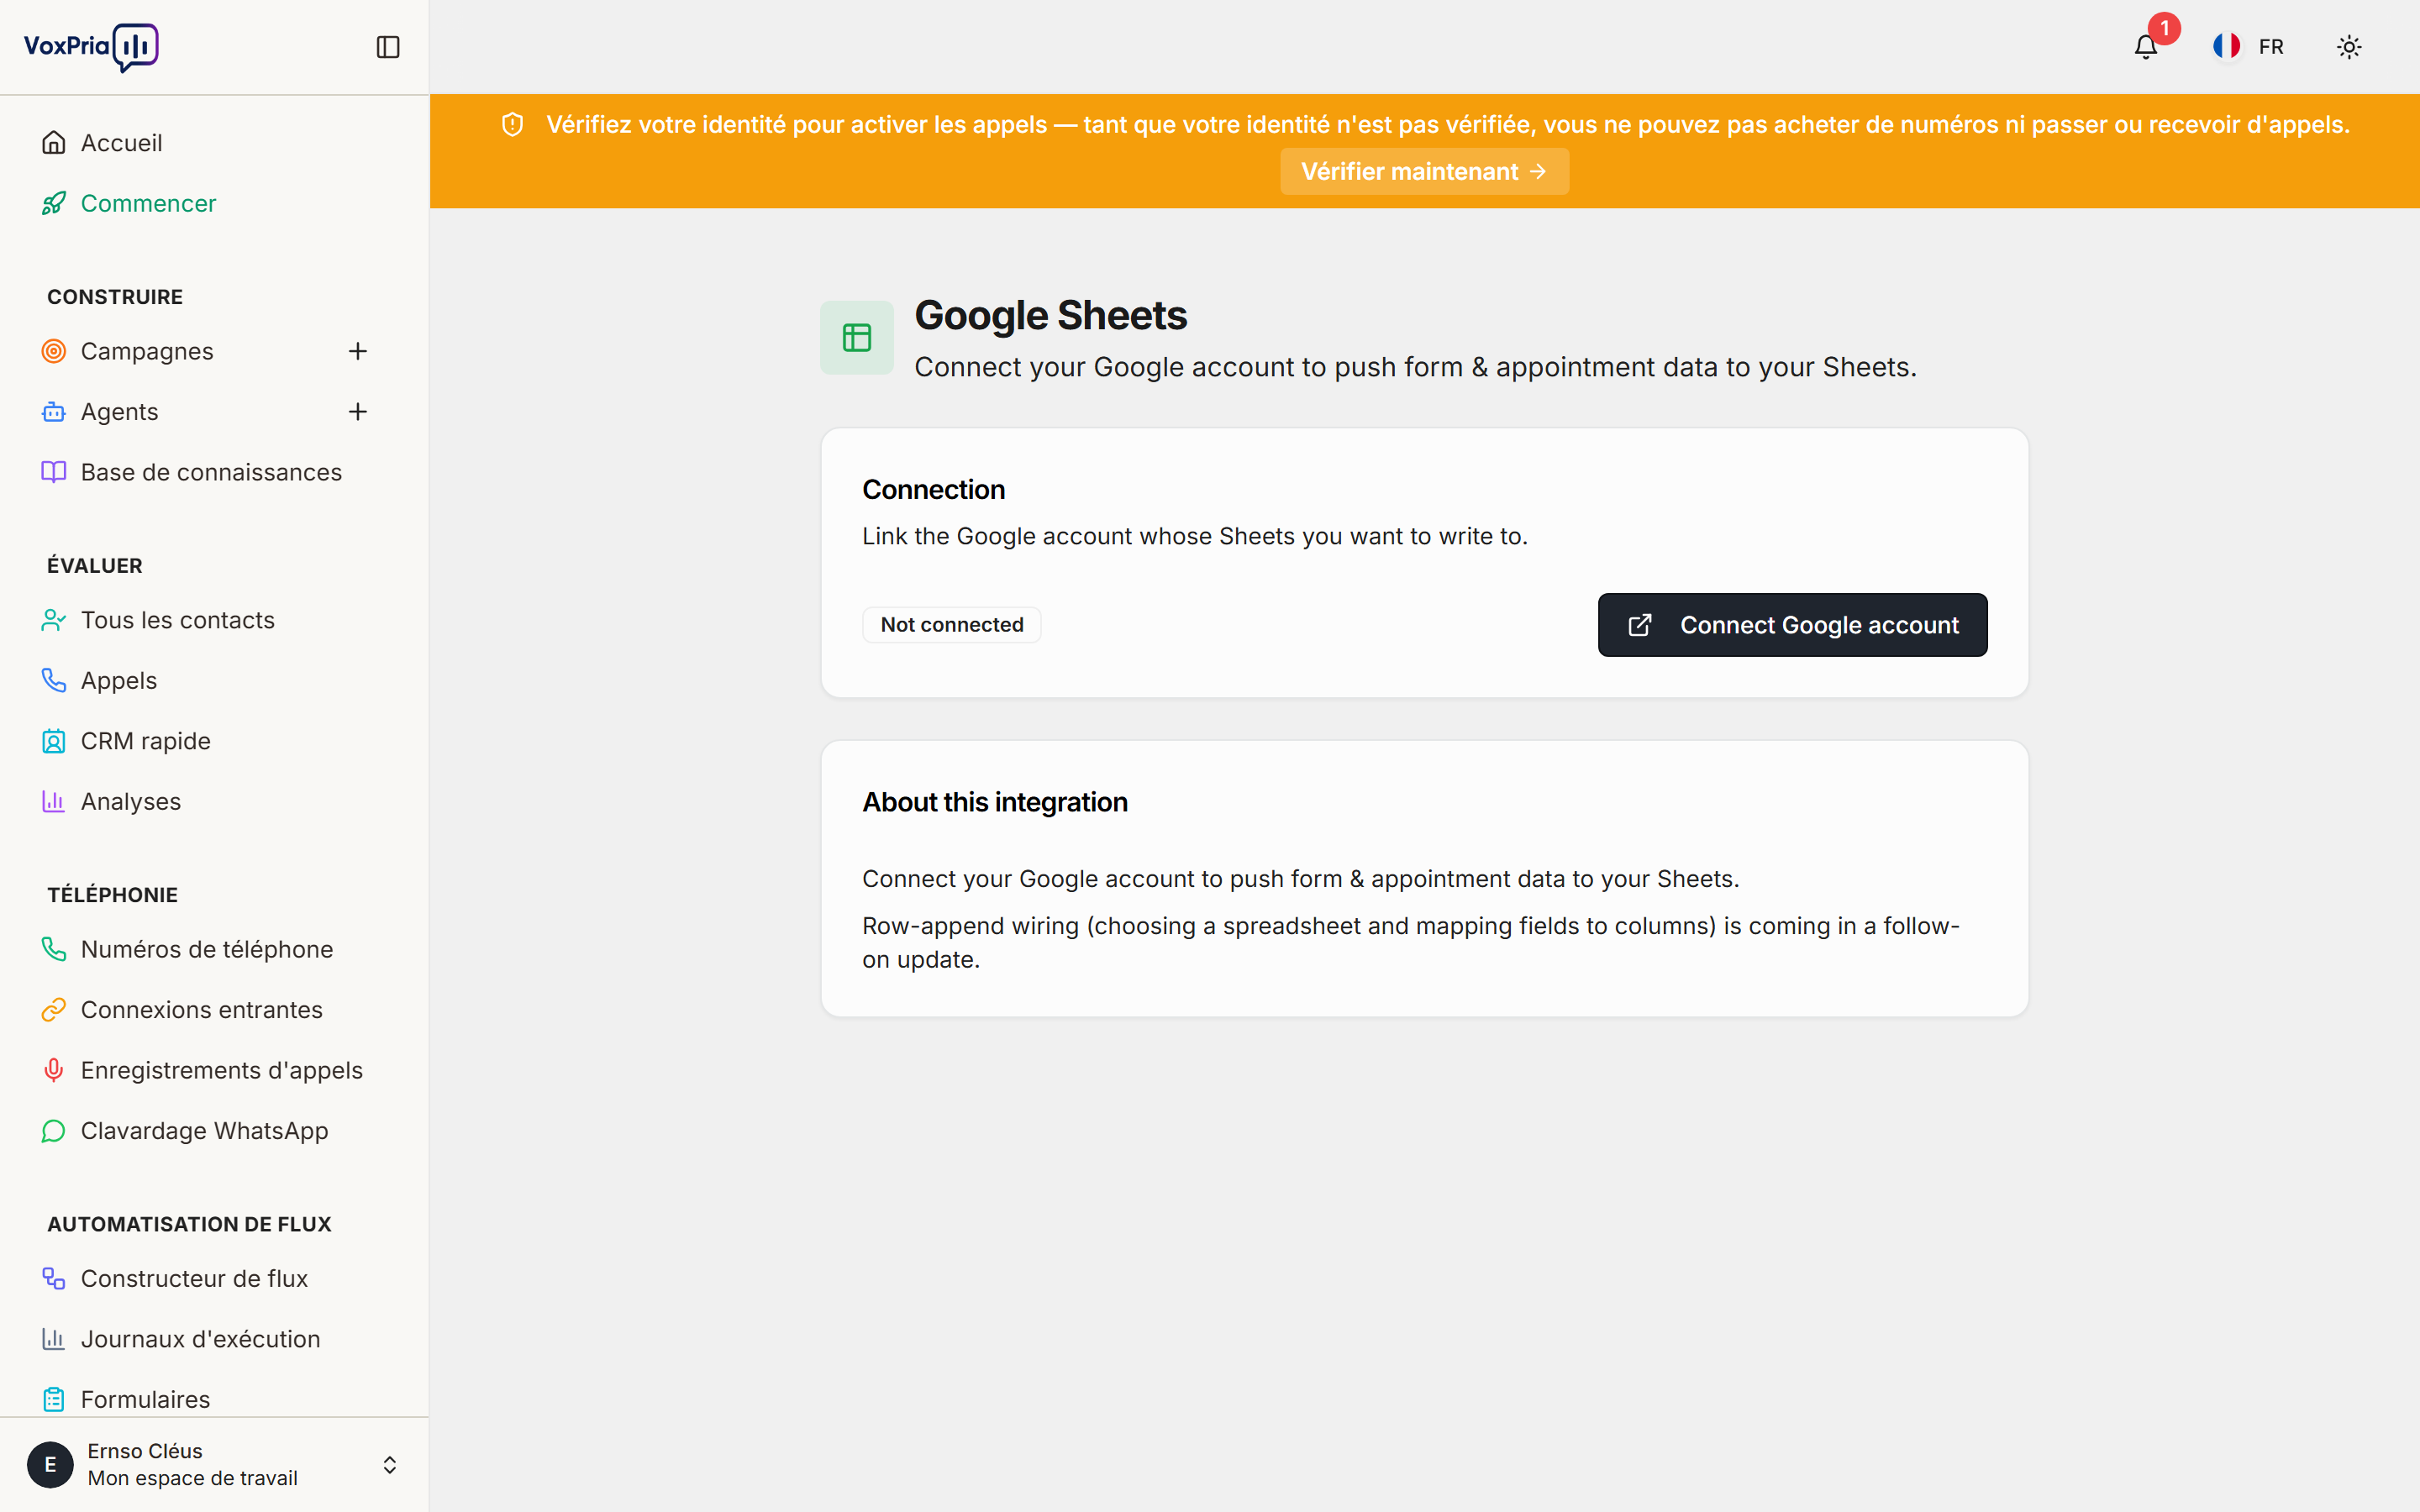Click the Analyses chart icon
This screenshot has height=1512, width=2420.
[54, 801]
